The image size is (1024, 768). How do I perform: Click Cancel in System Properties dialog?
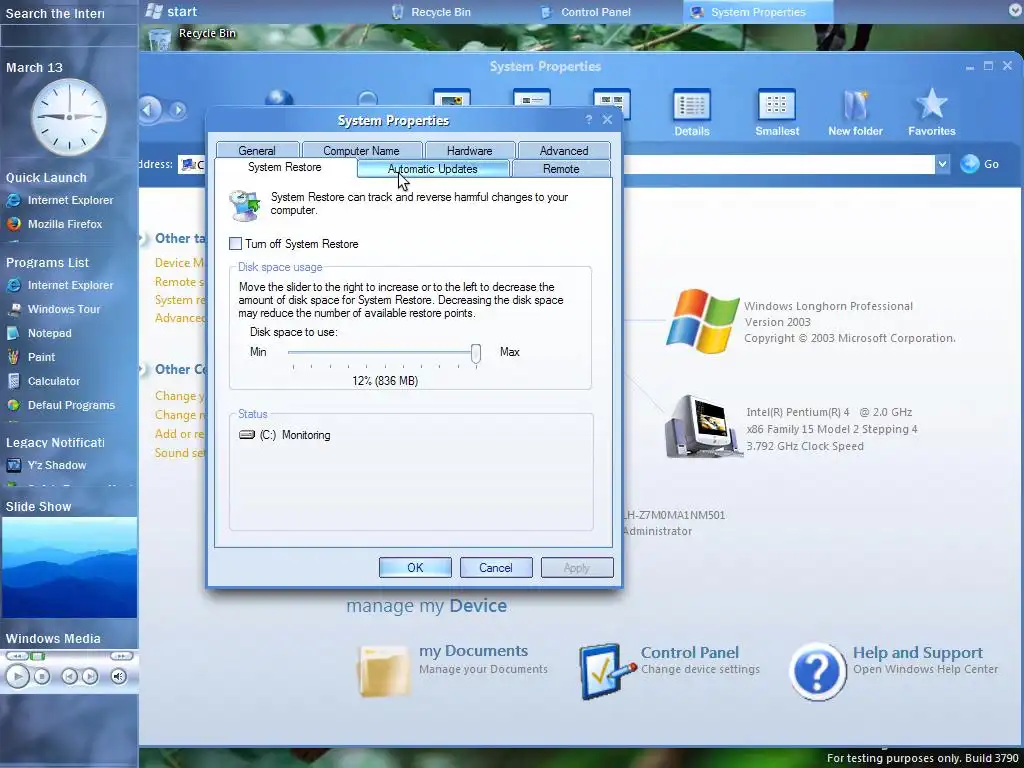496,568
